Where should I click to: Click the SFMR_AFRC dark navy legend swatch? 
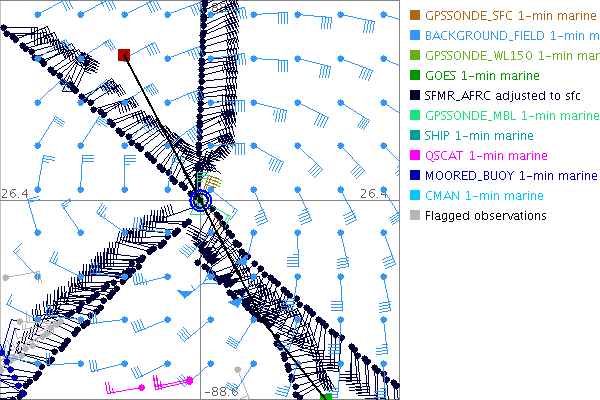point(414,95)
